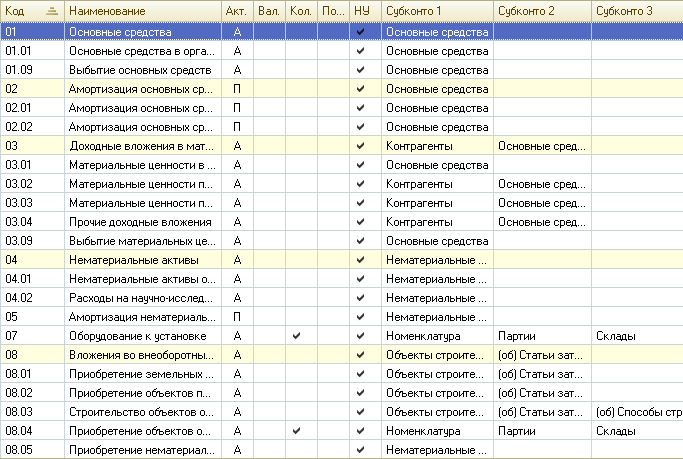Click the НУ column header
Viewport: 683px width, 459px height.
pos(365,11)
